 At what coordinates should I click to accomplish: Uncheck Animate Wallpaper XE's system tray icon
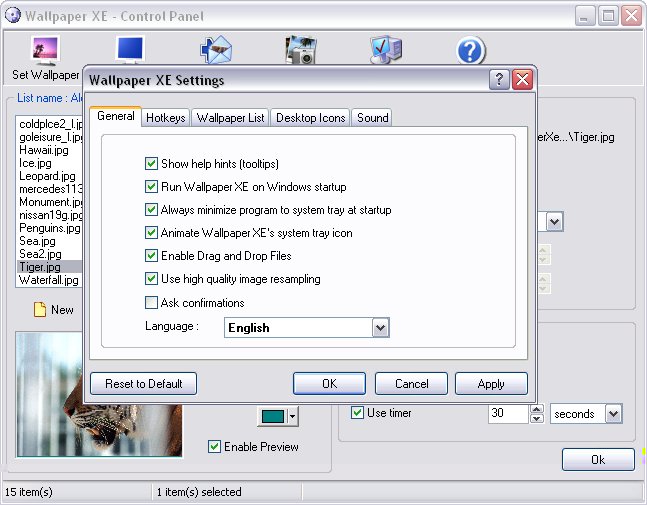pyautogui.click(x=151, y=233)
